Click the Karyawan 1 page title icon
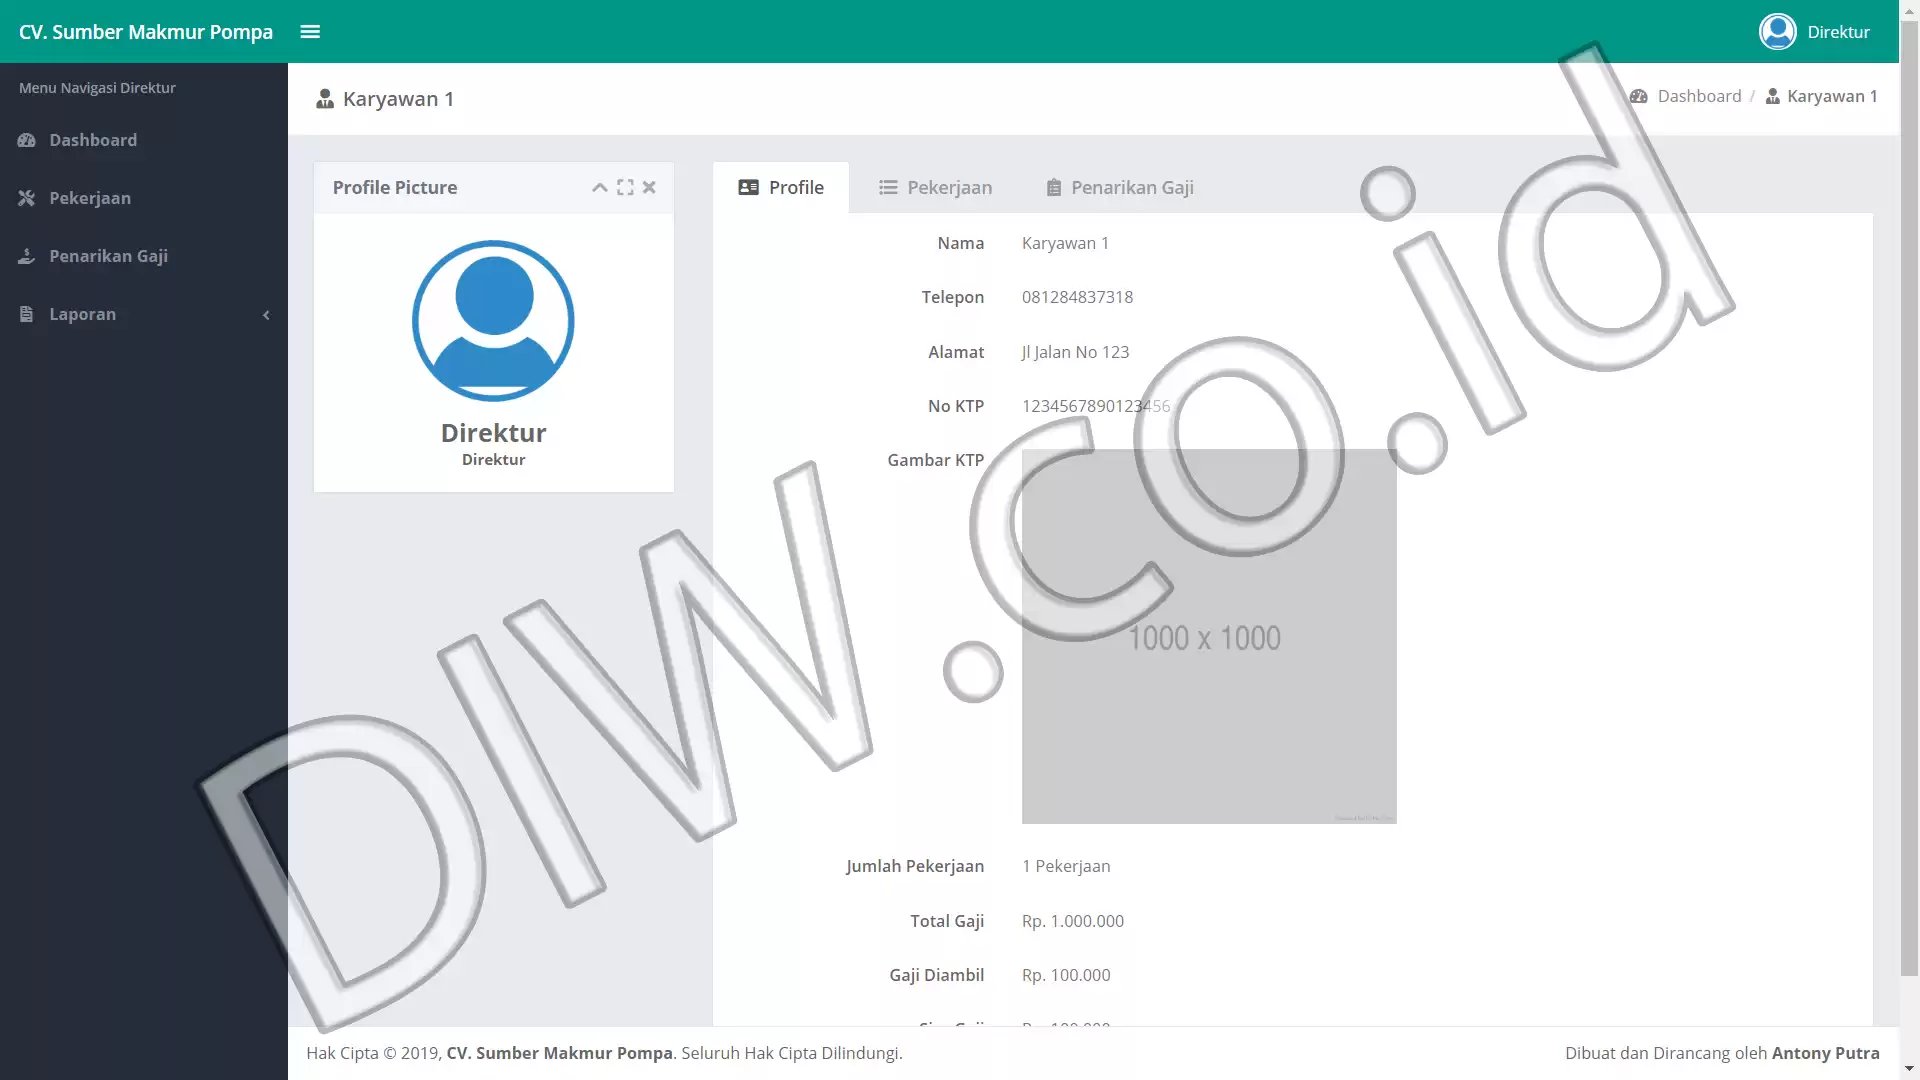Screen dimensions: 1920x1080 point(325,98)
